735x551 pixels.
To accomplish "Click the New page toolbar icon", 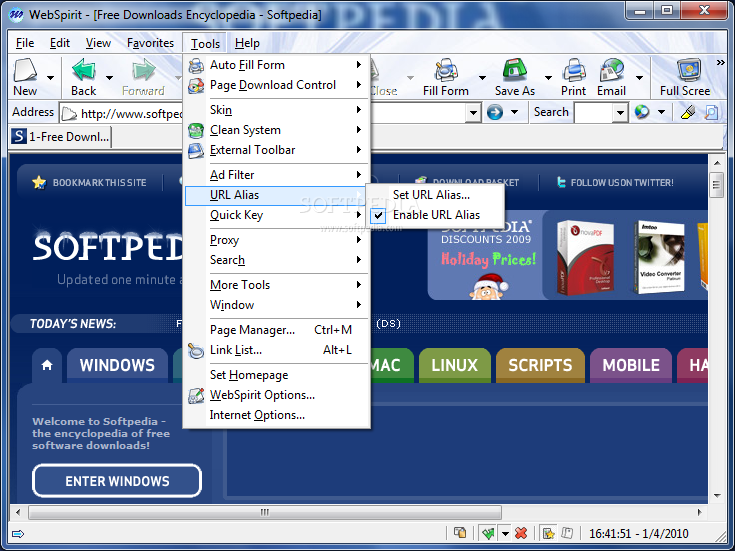I will tap(25, 70).
